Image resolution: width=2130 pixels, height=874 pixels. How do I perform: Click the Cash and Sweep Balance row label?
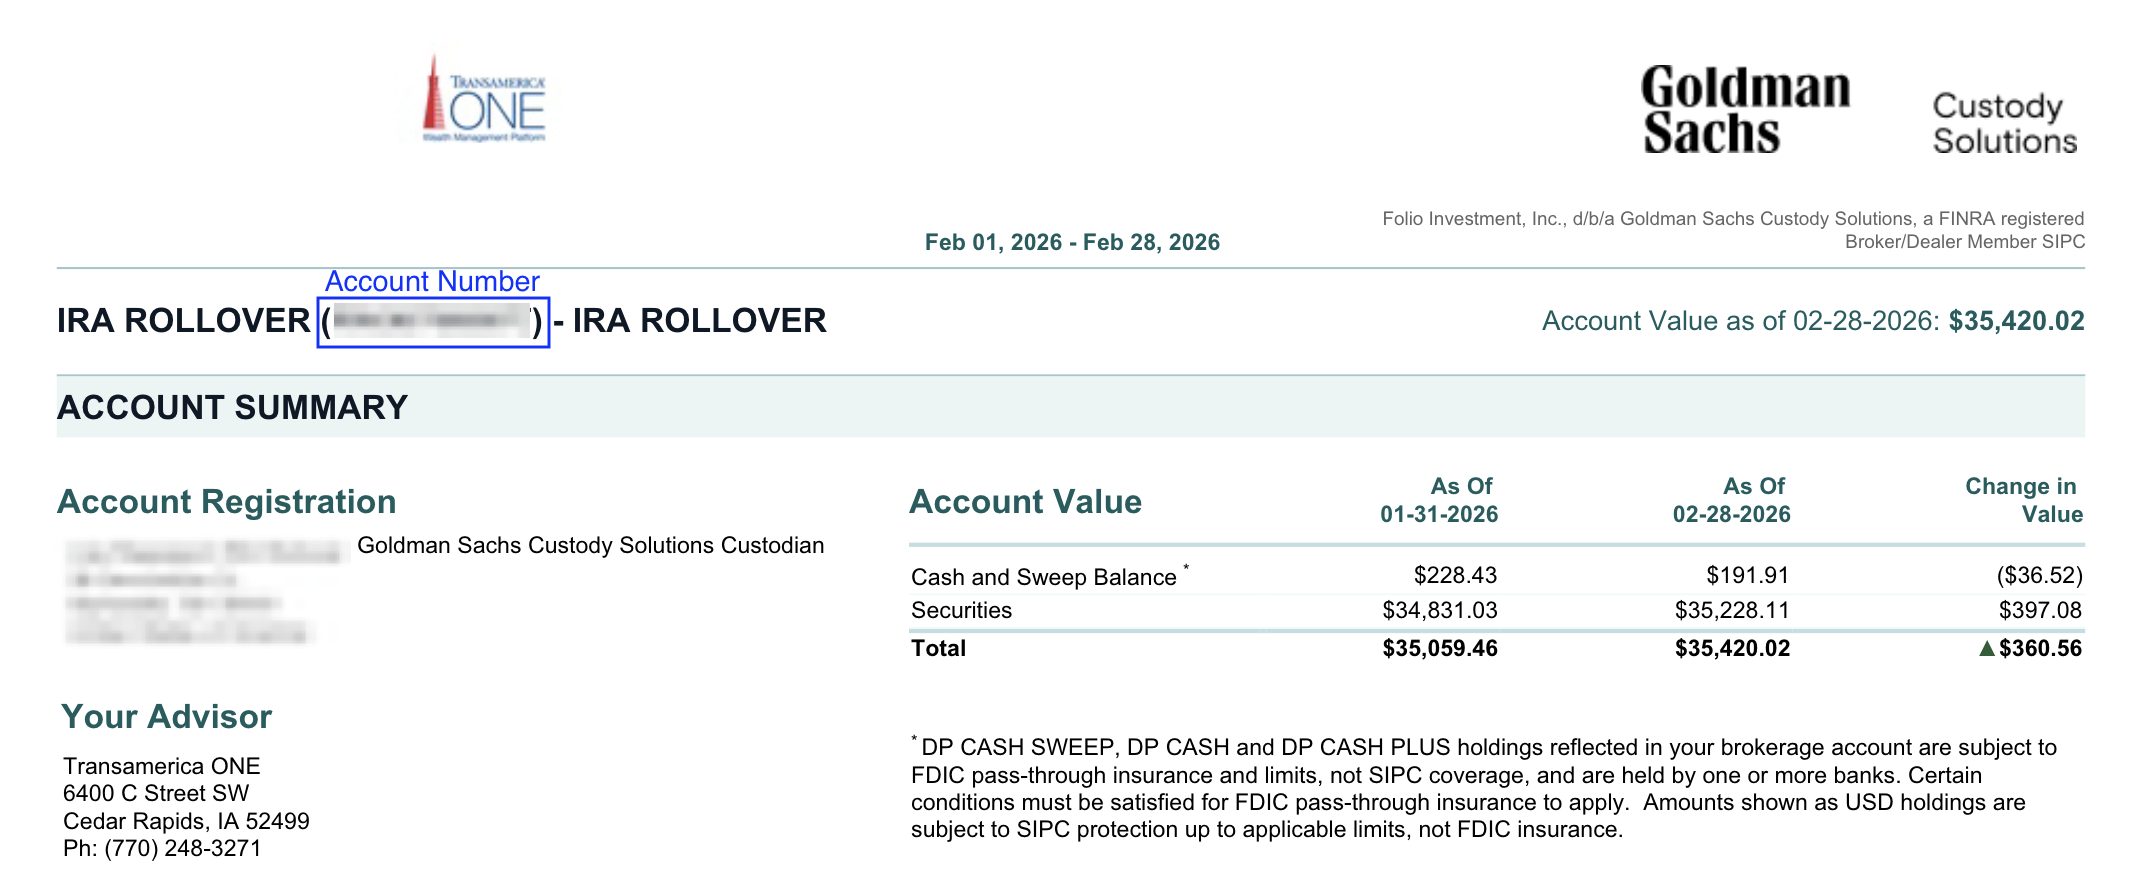1044,577
